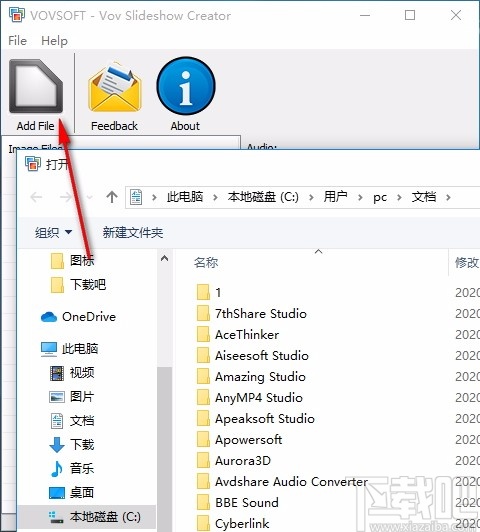Screen dimensions: 480x532
Task: Click the OneDrive cloud icon
Action: 49,317
